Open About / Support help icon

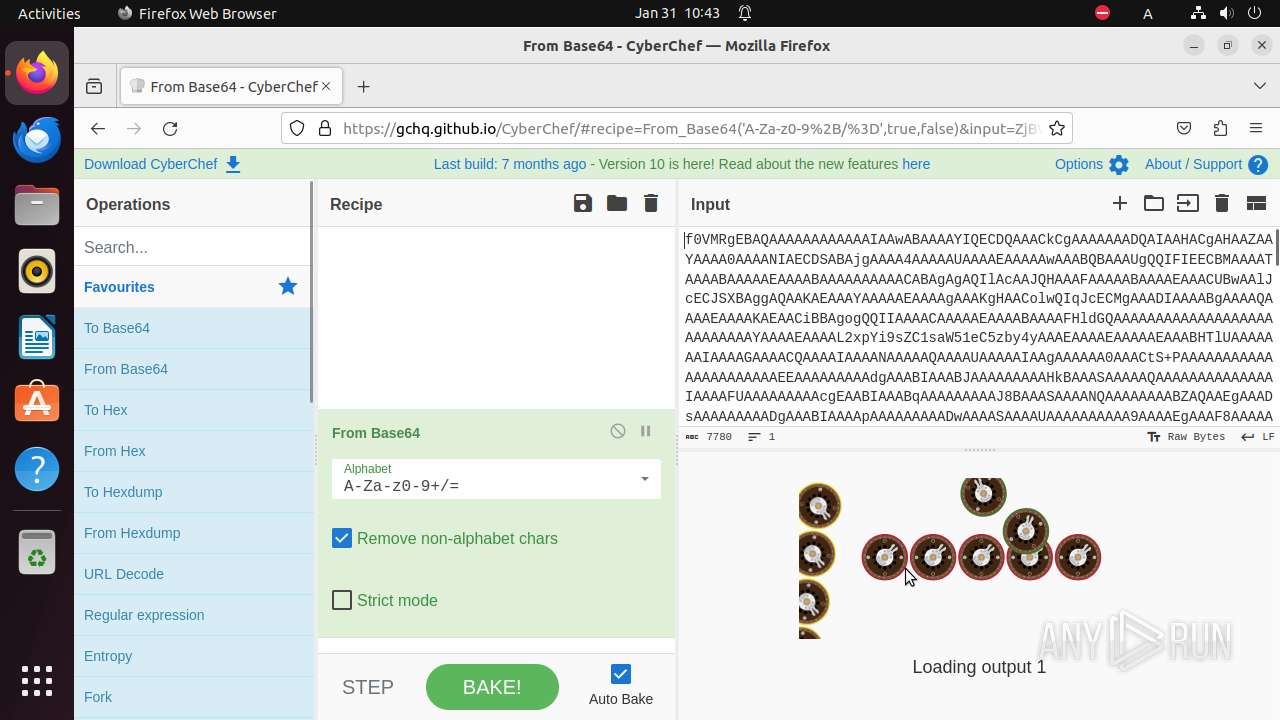[1258, 165]
